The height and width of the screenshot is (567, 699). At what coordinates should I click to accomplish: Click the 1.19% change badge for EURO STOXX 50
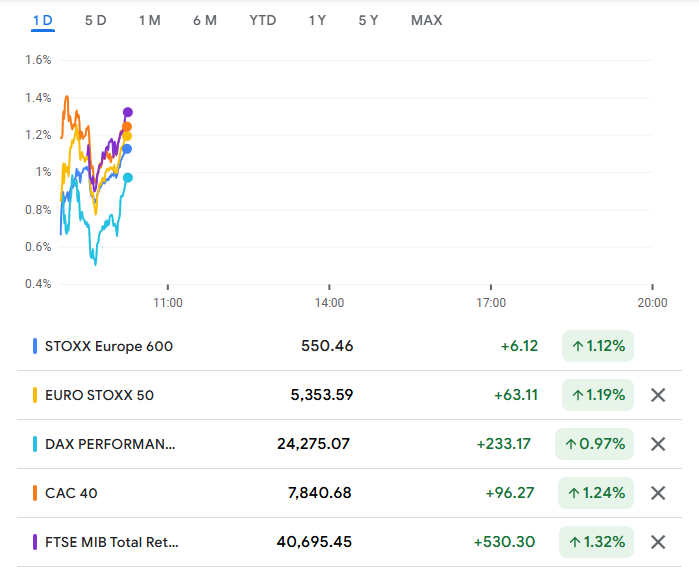pos(598,395)
